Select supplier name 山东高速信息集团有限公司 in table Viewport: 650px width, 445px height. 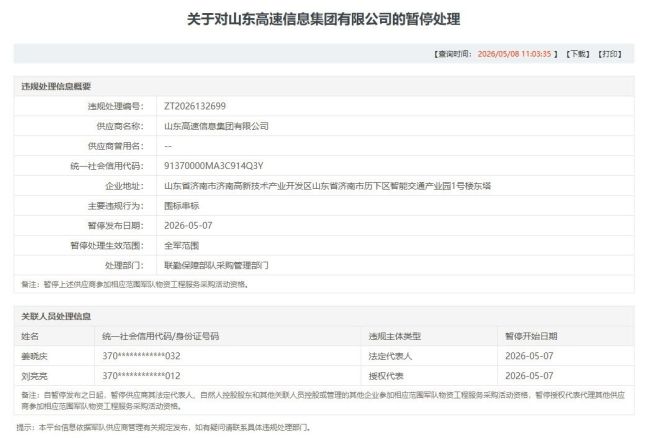click(x=216, y=126)
